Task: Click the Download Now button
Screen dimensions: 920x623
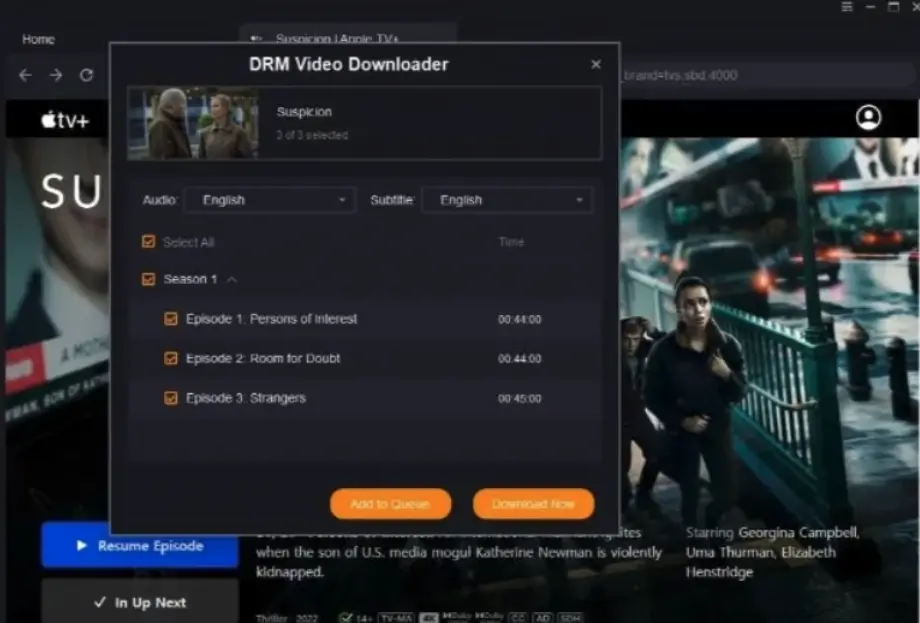Action: click(x=533, y=503)
